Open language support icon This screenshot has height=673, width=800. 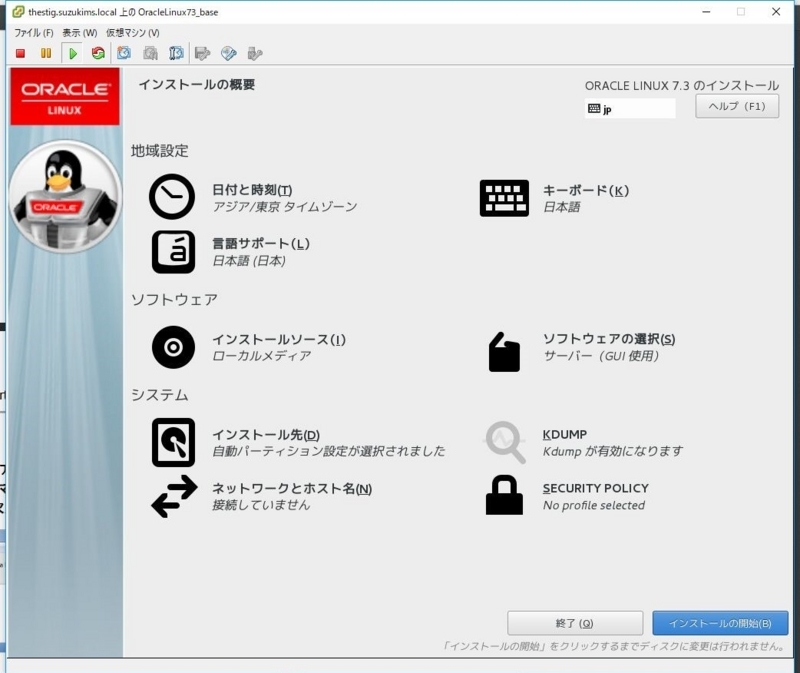pyautogui.click(x=173, y=252)
